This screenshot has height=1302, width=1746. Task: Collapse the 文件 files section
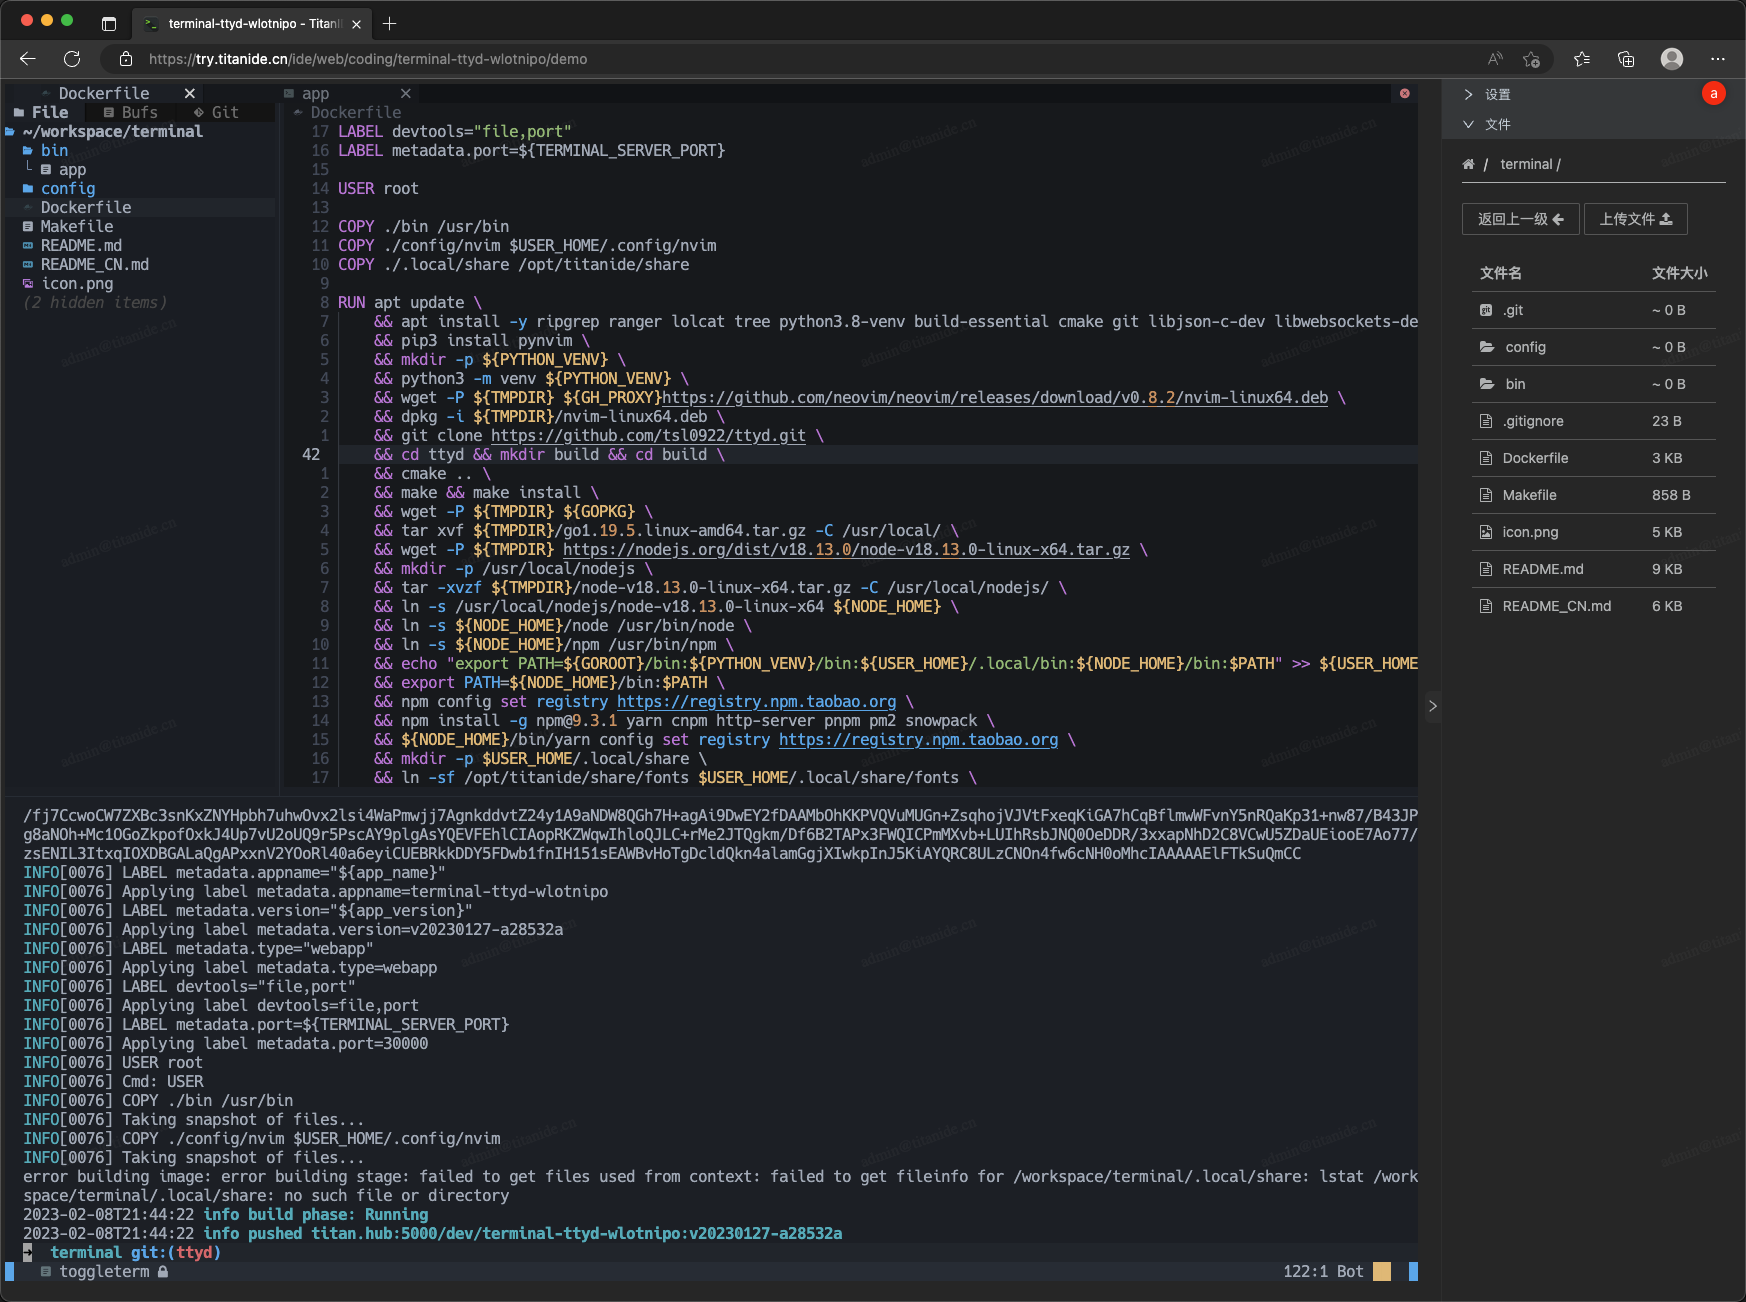[x=1497, y=124]
